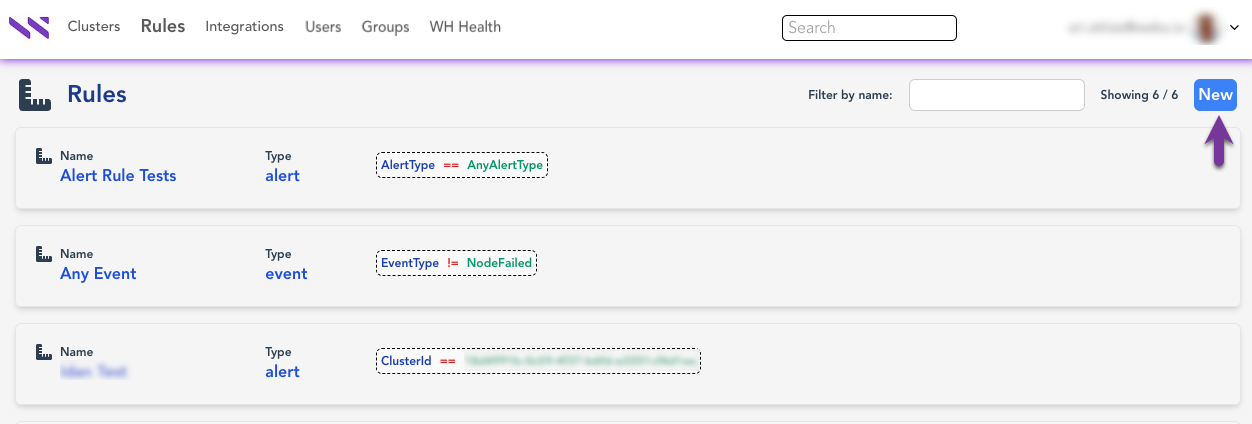The image size is (1252, 424).
Task: Click the Filter by name field
Action: click(x=996, y=95)
